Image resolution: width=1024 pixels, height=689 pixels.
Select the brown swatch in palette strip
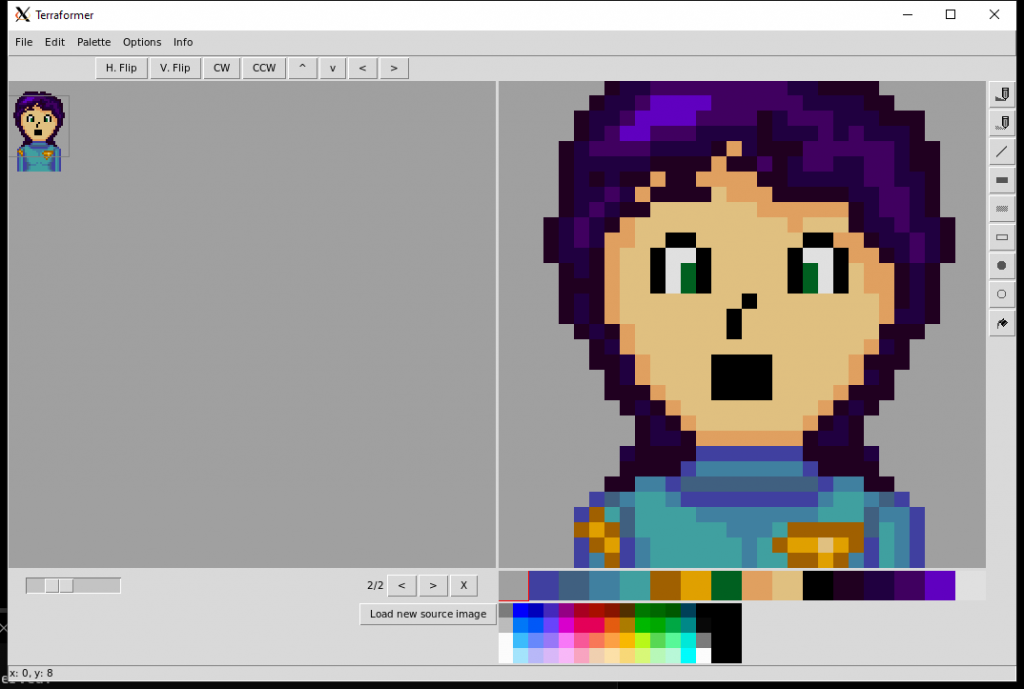point(665,586)
